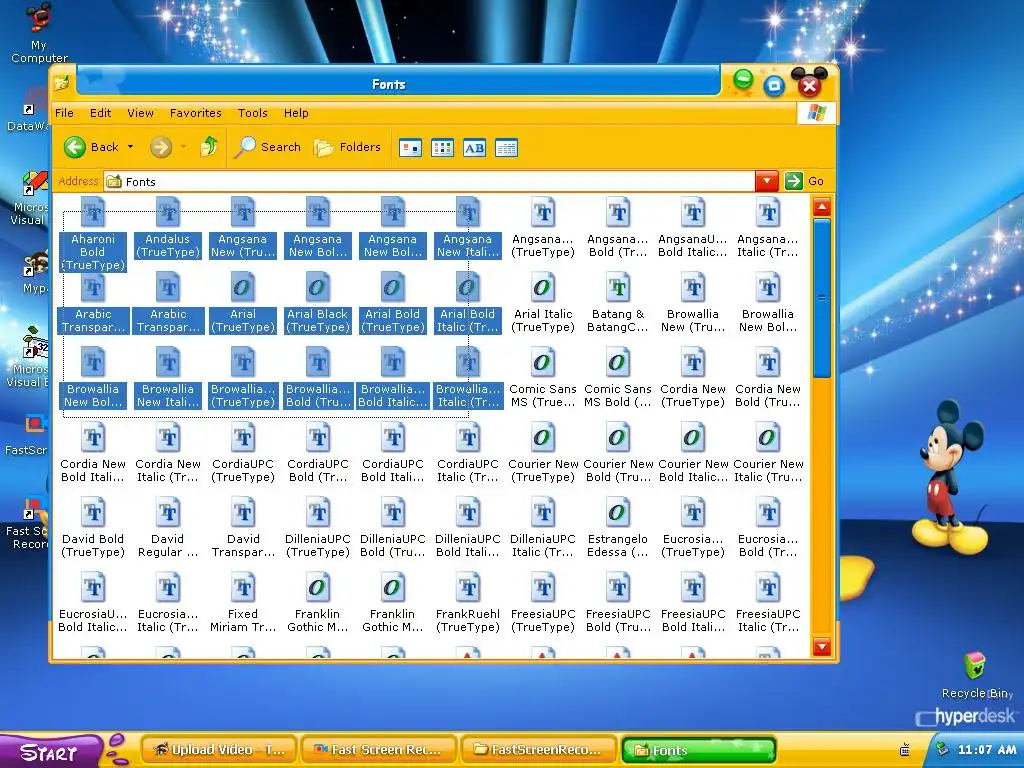Image resolution: width=1024 pixels, height=768 pixels.
Task: Select the Cordia New (TrueType) font
Action: click(693, 377)
